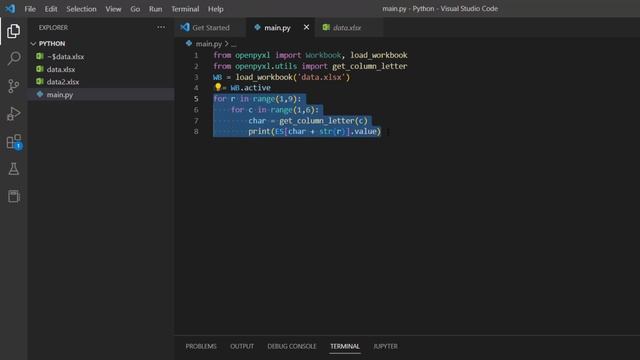Click line number 1 in the gutter
The height and width of the screenshot is (360, 640).
(196, 55)
